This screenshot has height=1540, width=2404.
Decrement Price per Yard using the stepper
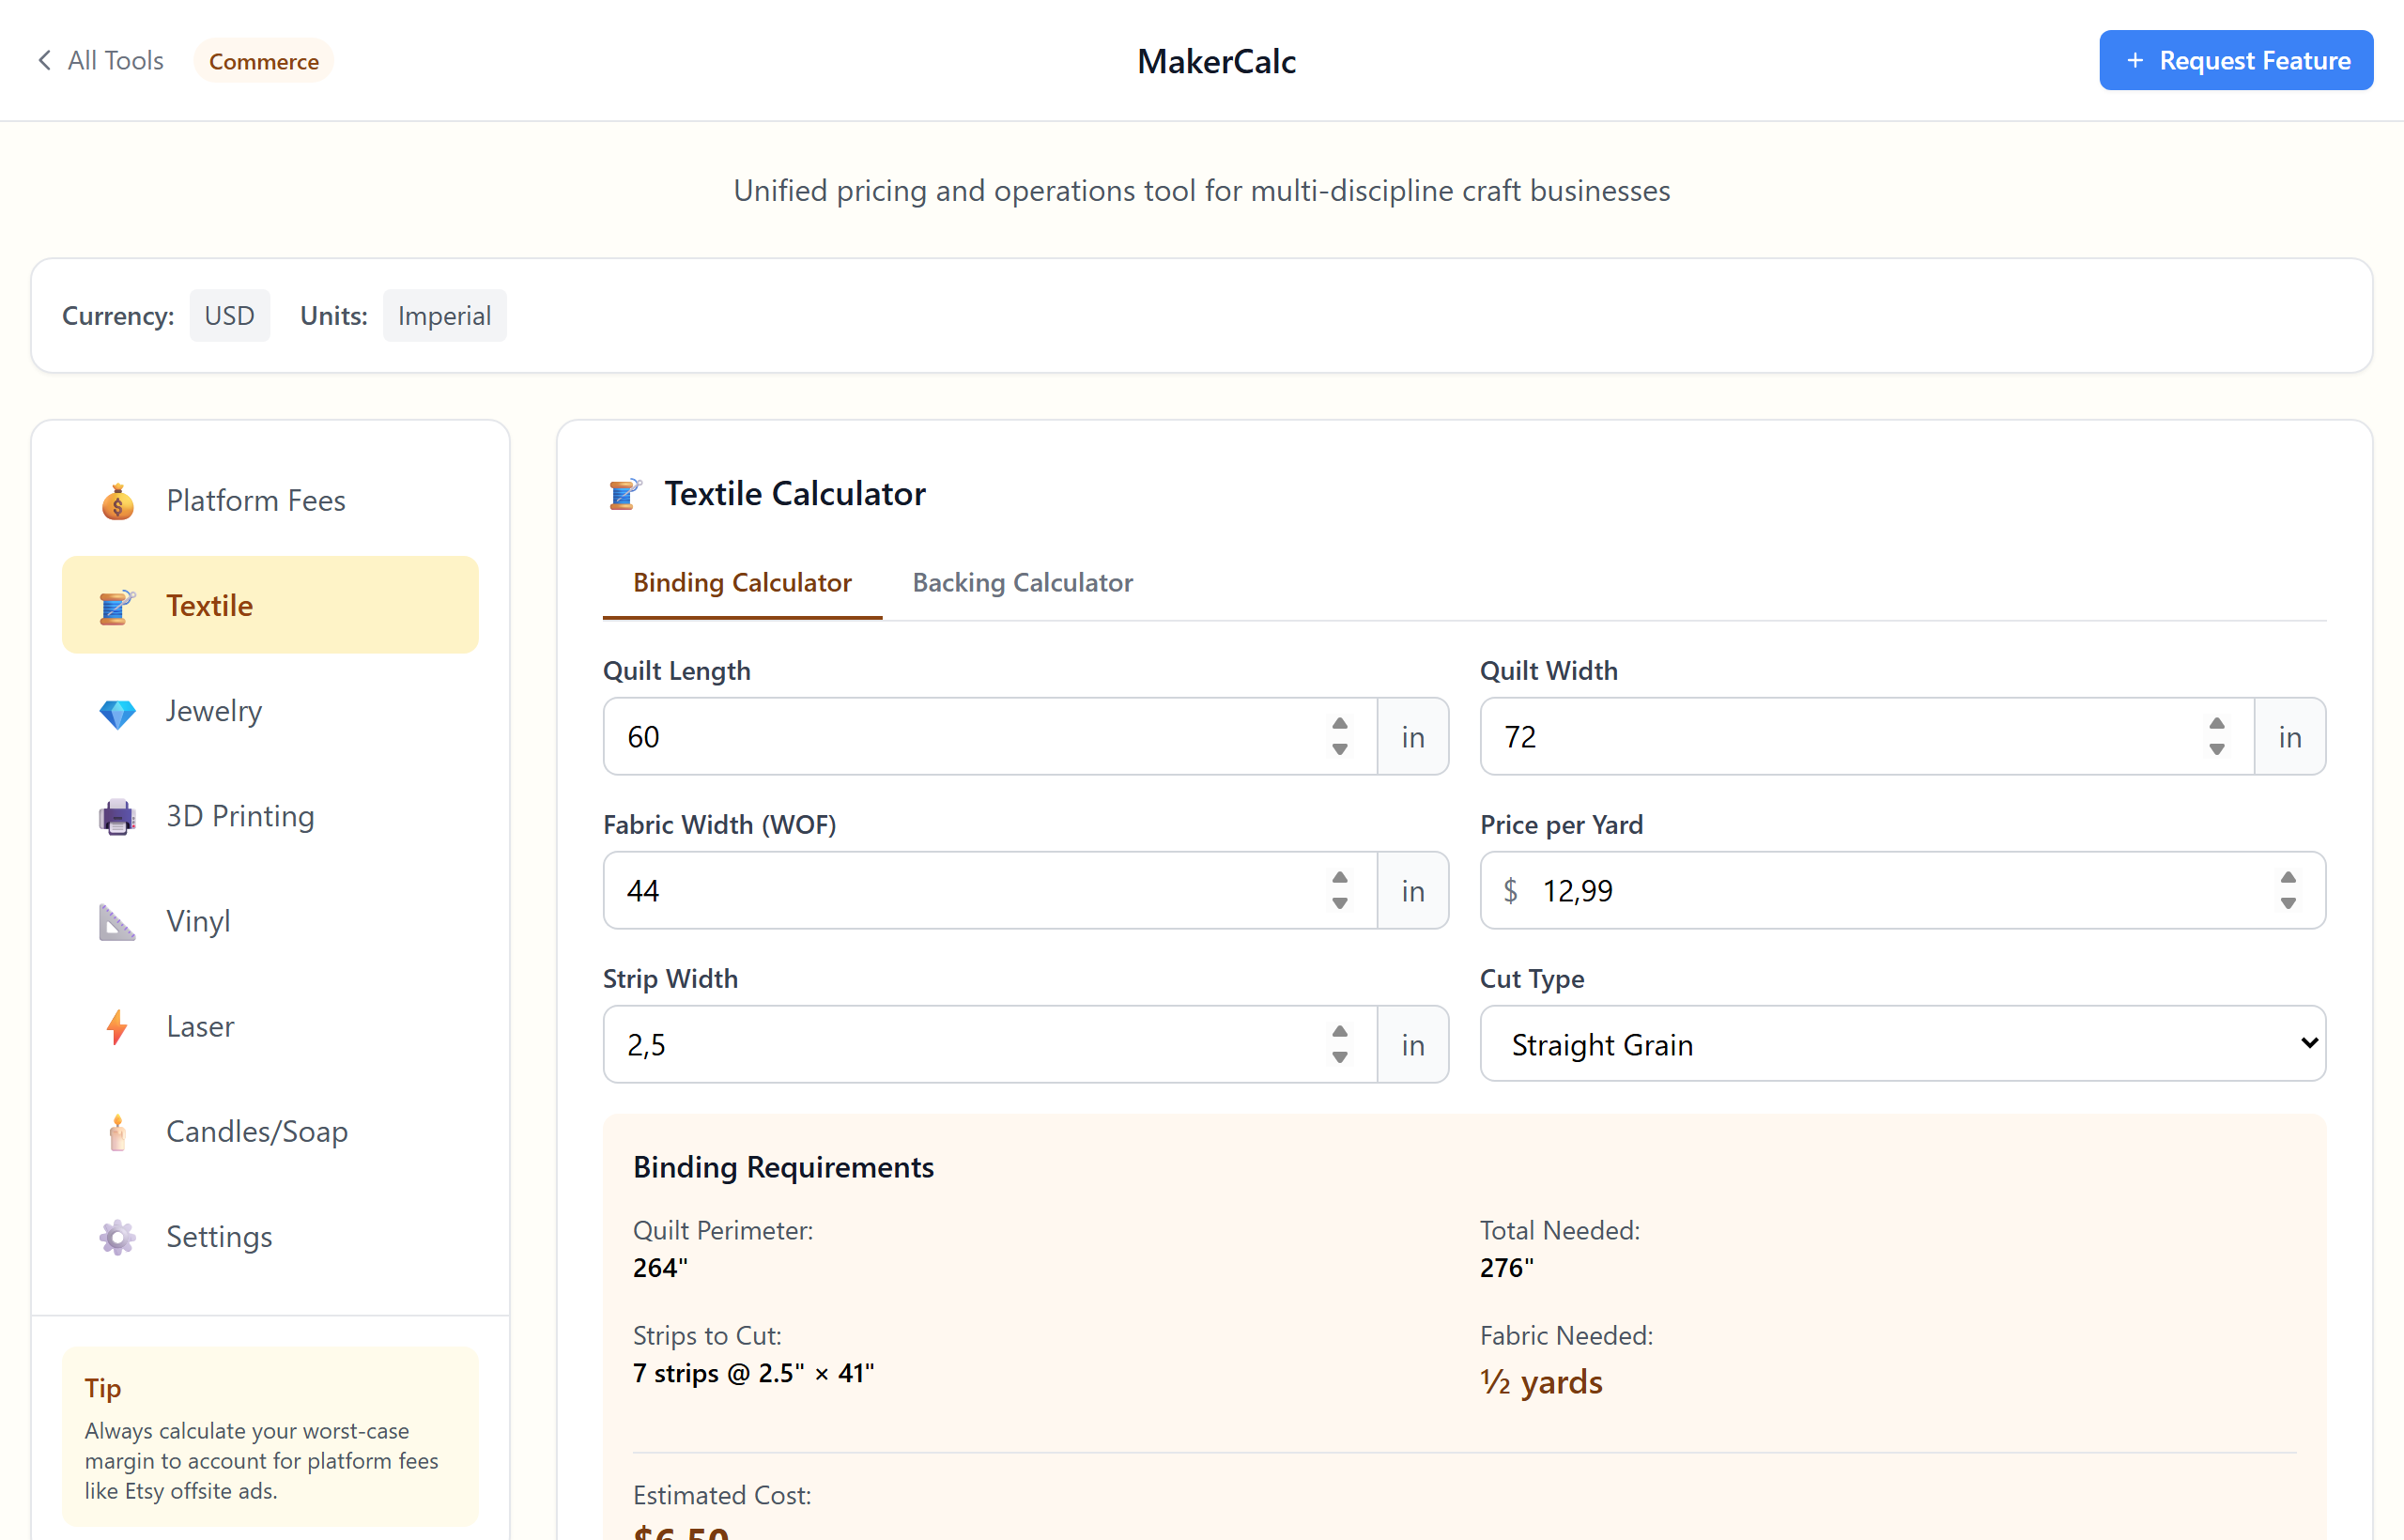coord(2289,904)
